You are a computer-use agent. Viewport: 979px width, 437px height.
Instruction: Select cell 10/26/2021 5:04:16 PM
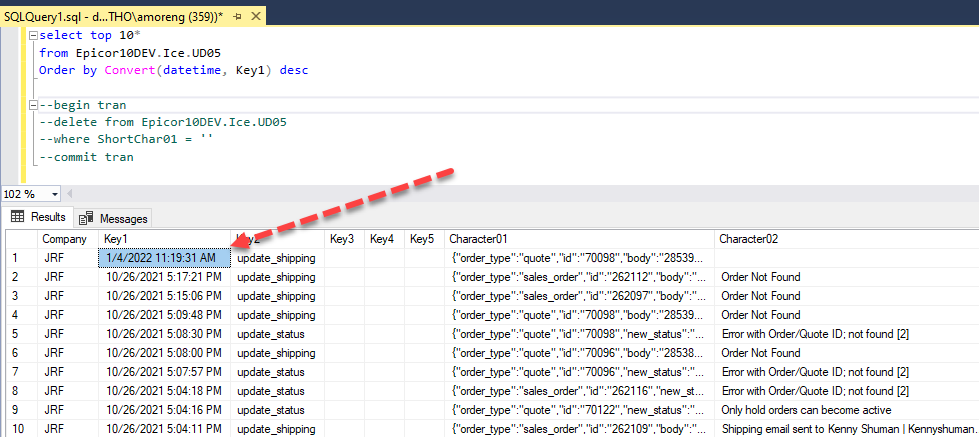(164, 410)
